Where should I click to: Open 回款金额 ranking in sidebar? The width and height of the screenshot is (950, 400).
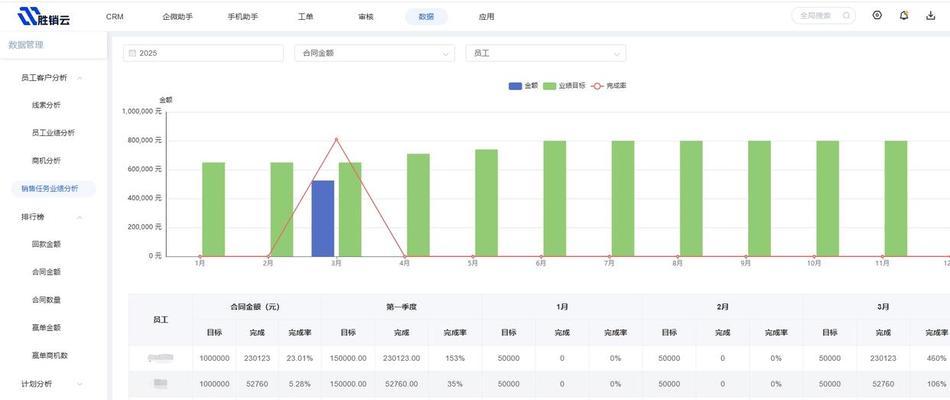[x=47, y=245]
